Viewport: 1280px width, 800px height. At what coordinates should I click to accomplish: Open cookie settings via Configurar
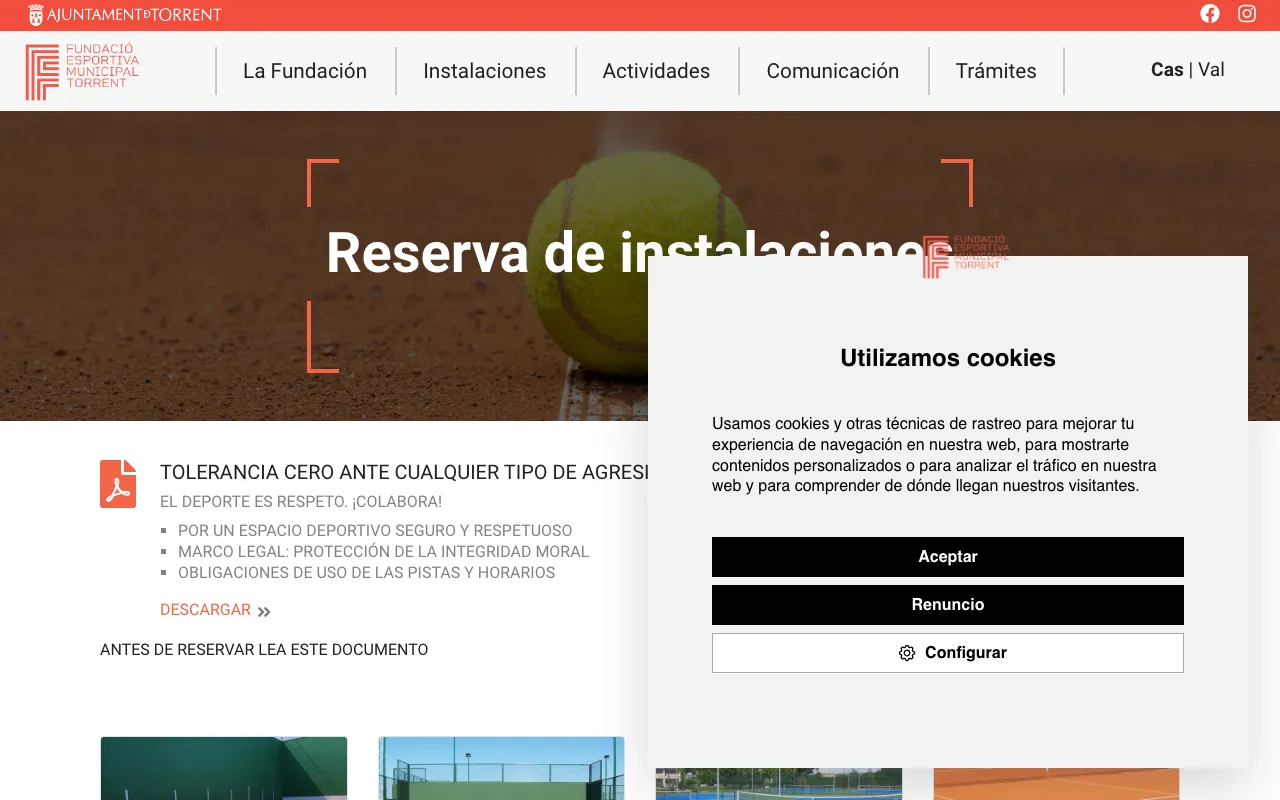(948, 653)
